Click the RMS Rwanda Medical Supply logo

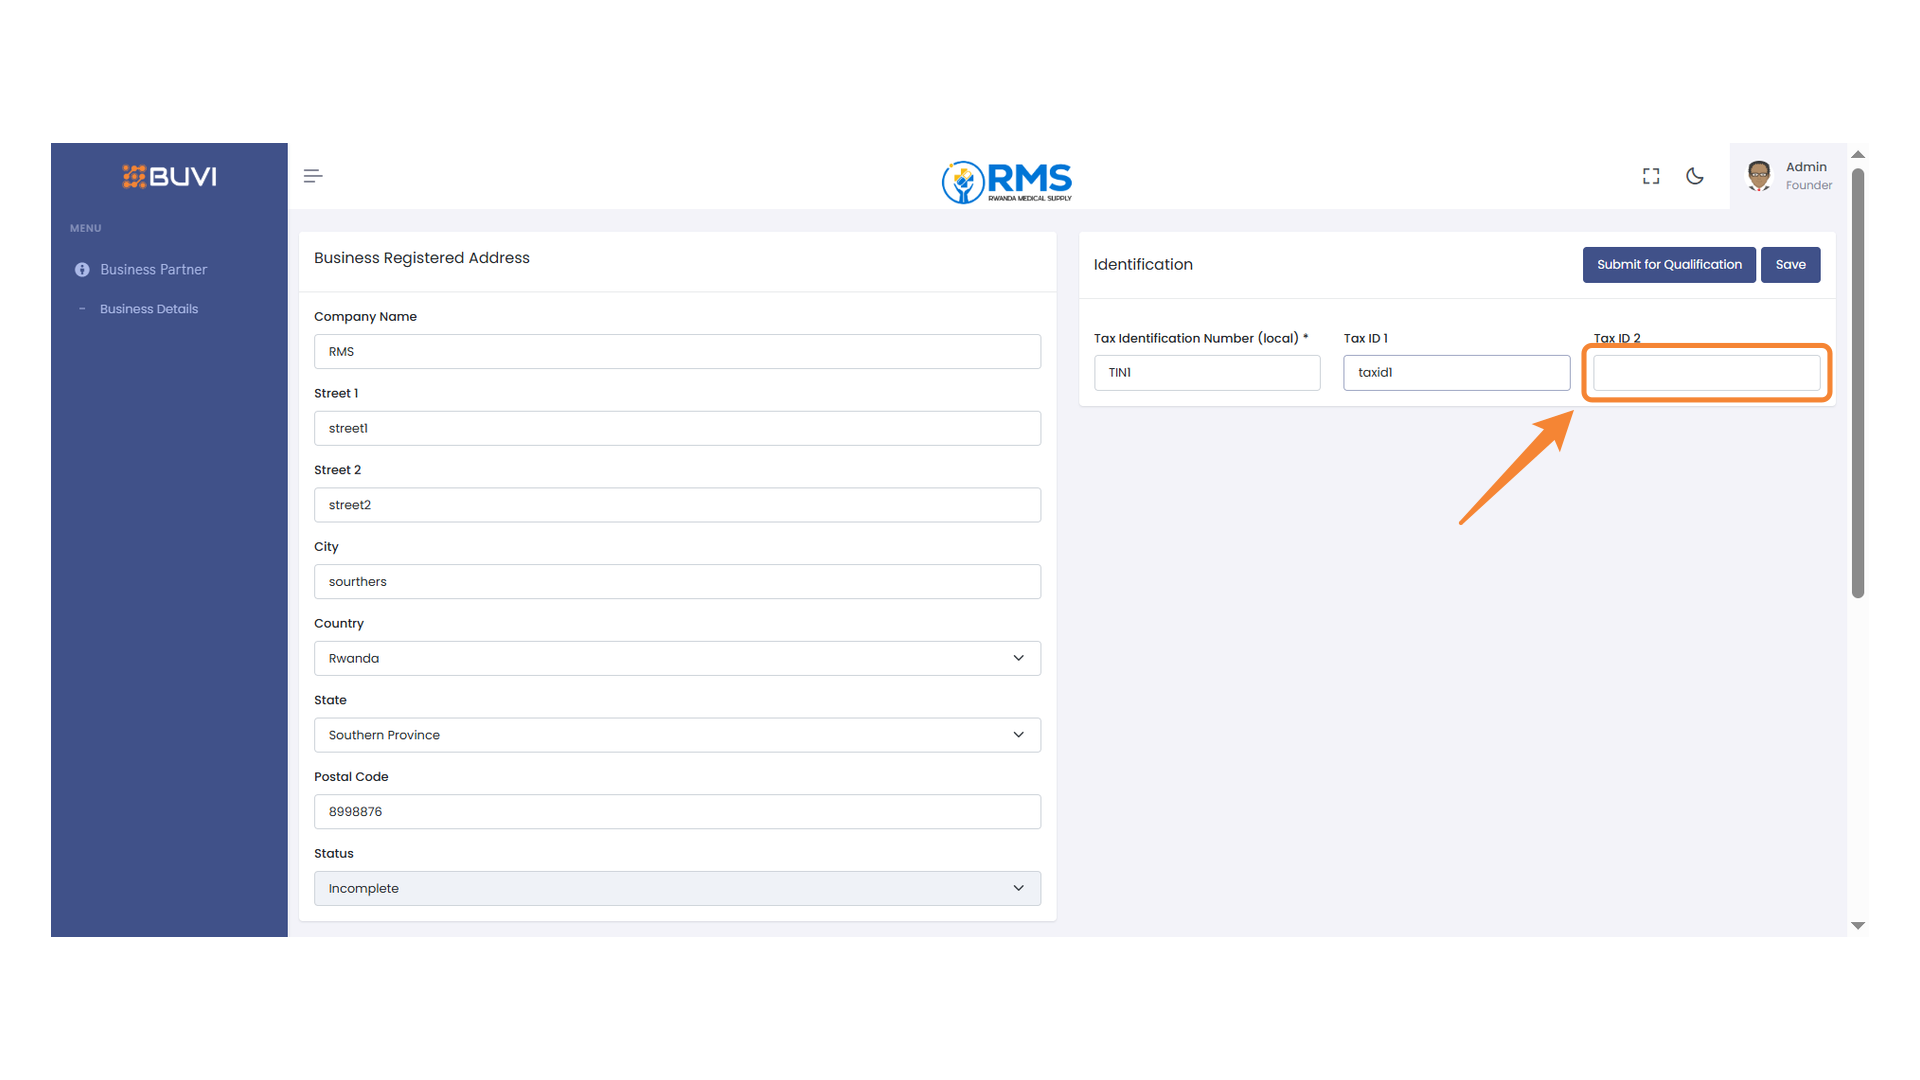[1006, 182]
